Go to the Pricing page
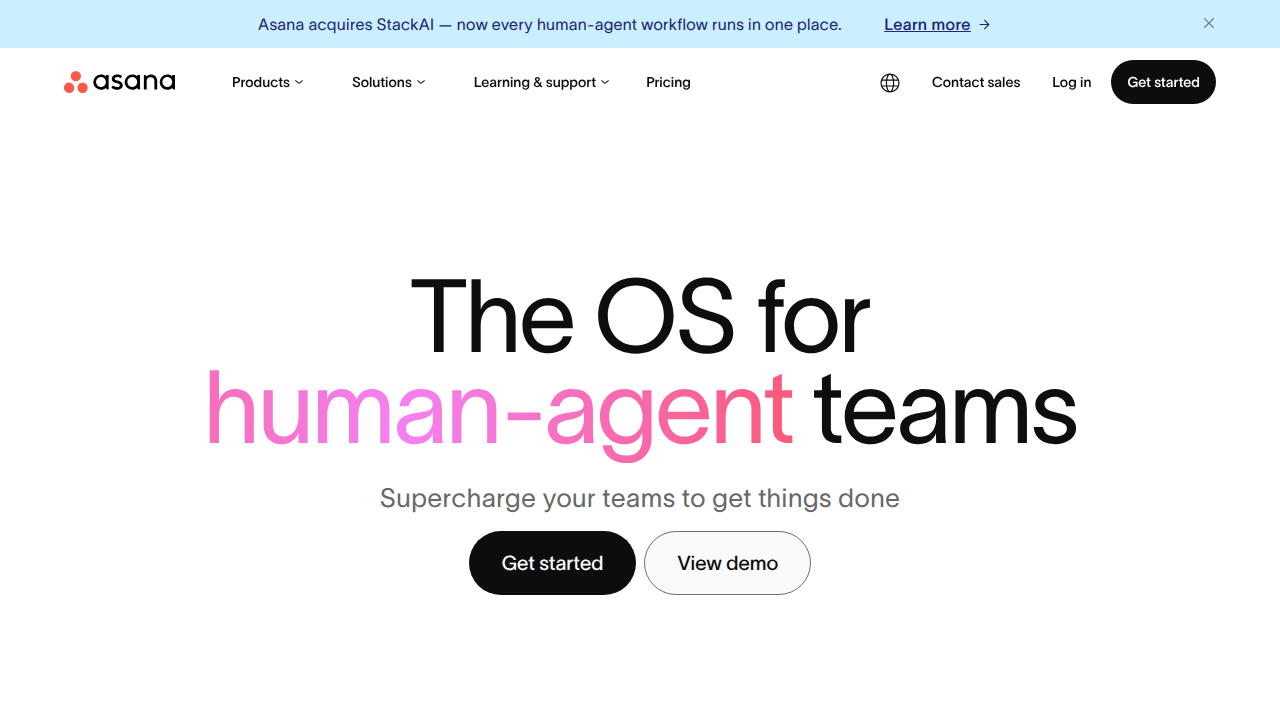Screen dimensions: 1280x720 pos(668,82)
